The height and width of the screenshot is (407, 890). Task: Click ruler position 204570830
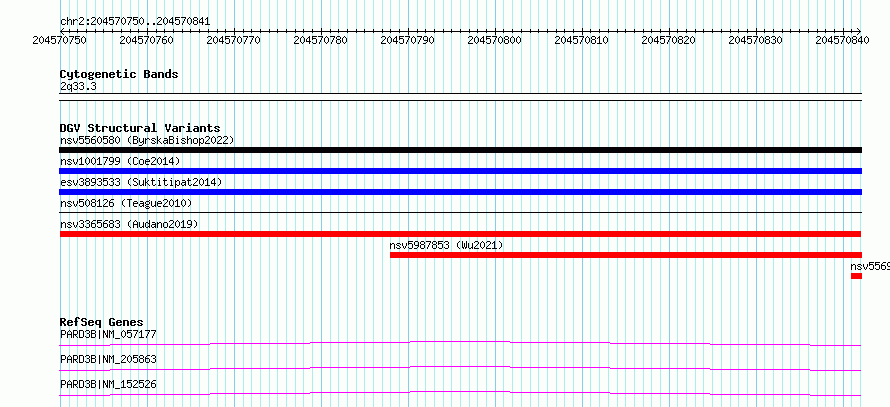[755, 40]
